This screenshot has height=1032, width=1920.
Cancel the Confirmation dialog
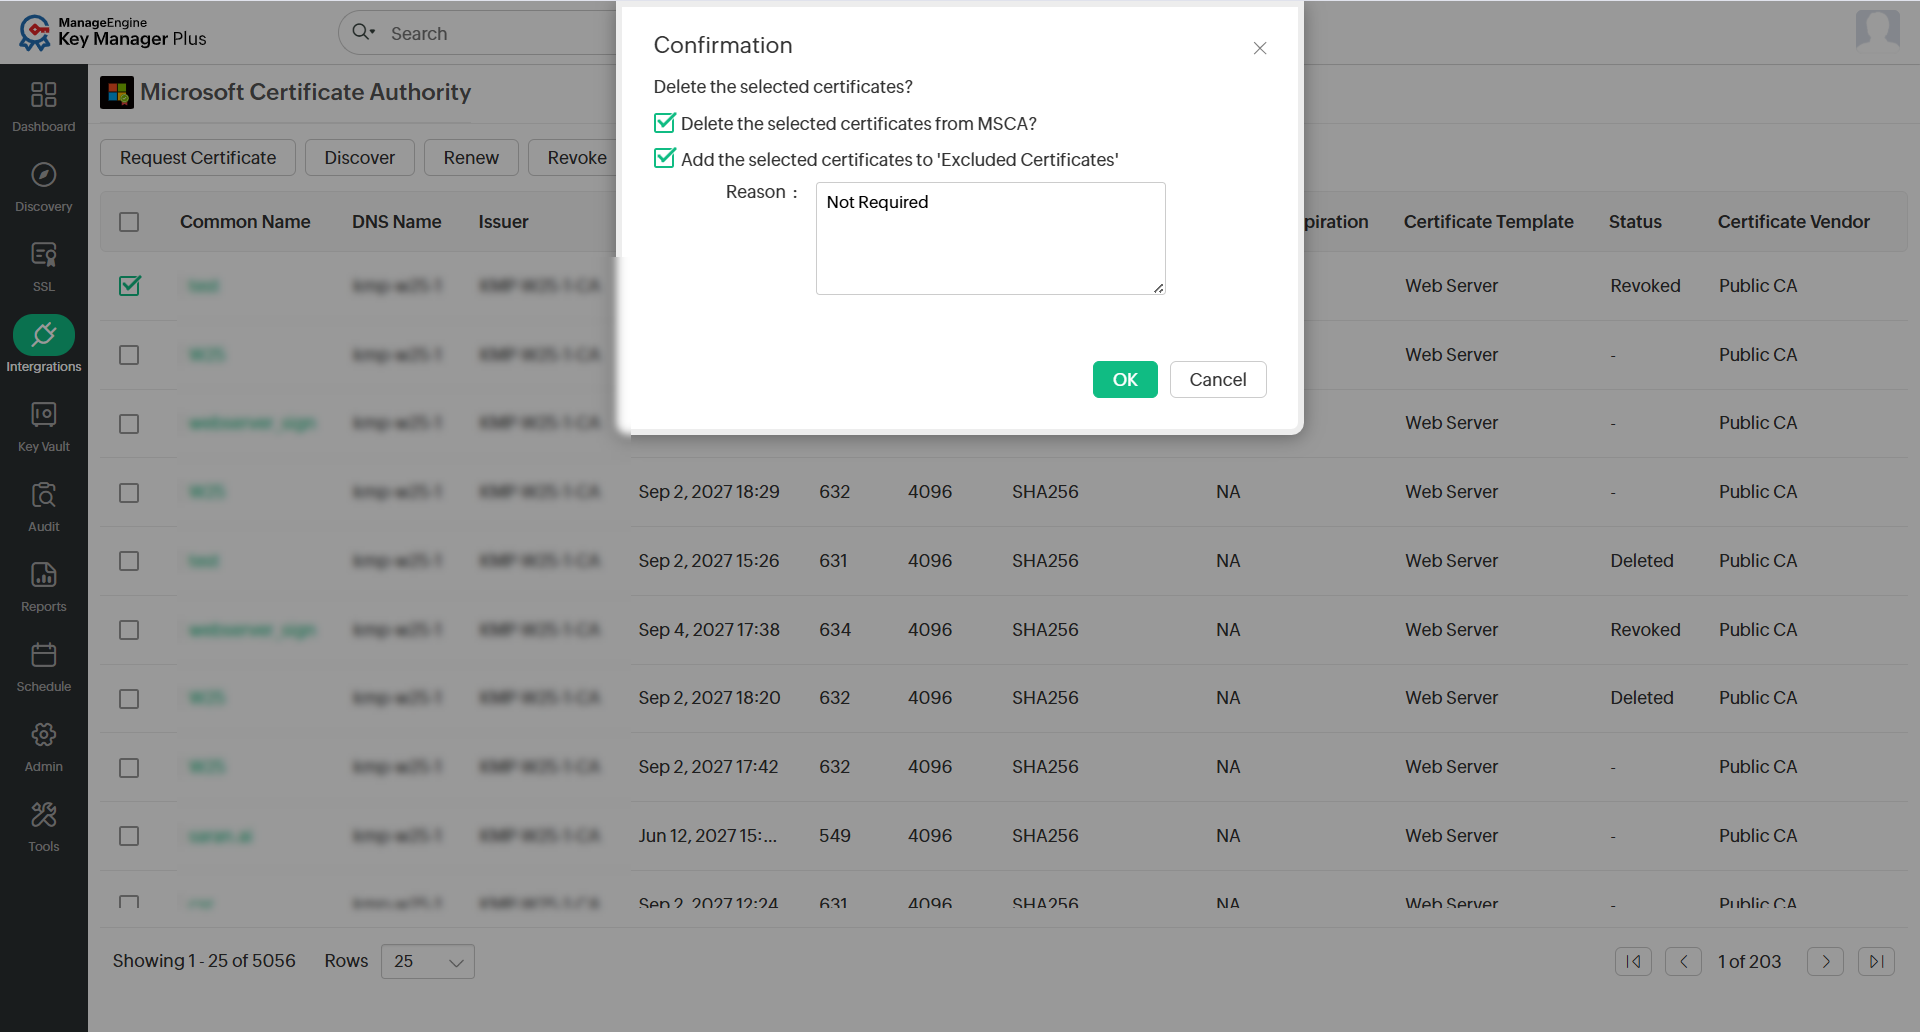point(1218,380)
